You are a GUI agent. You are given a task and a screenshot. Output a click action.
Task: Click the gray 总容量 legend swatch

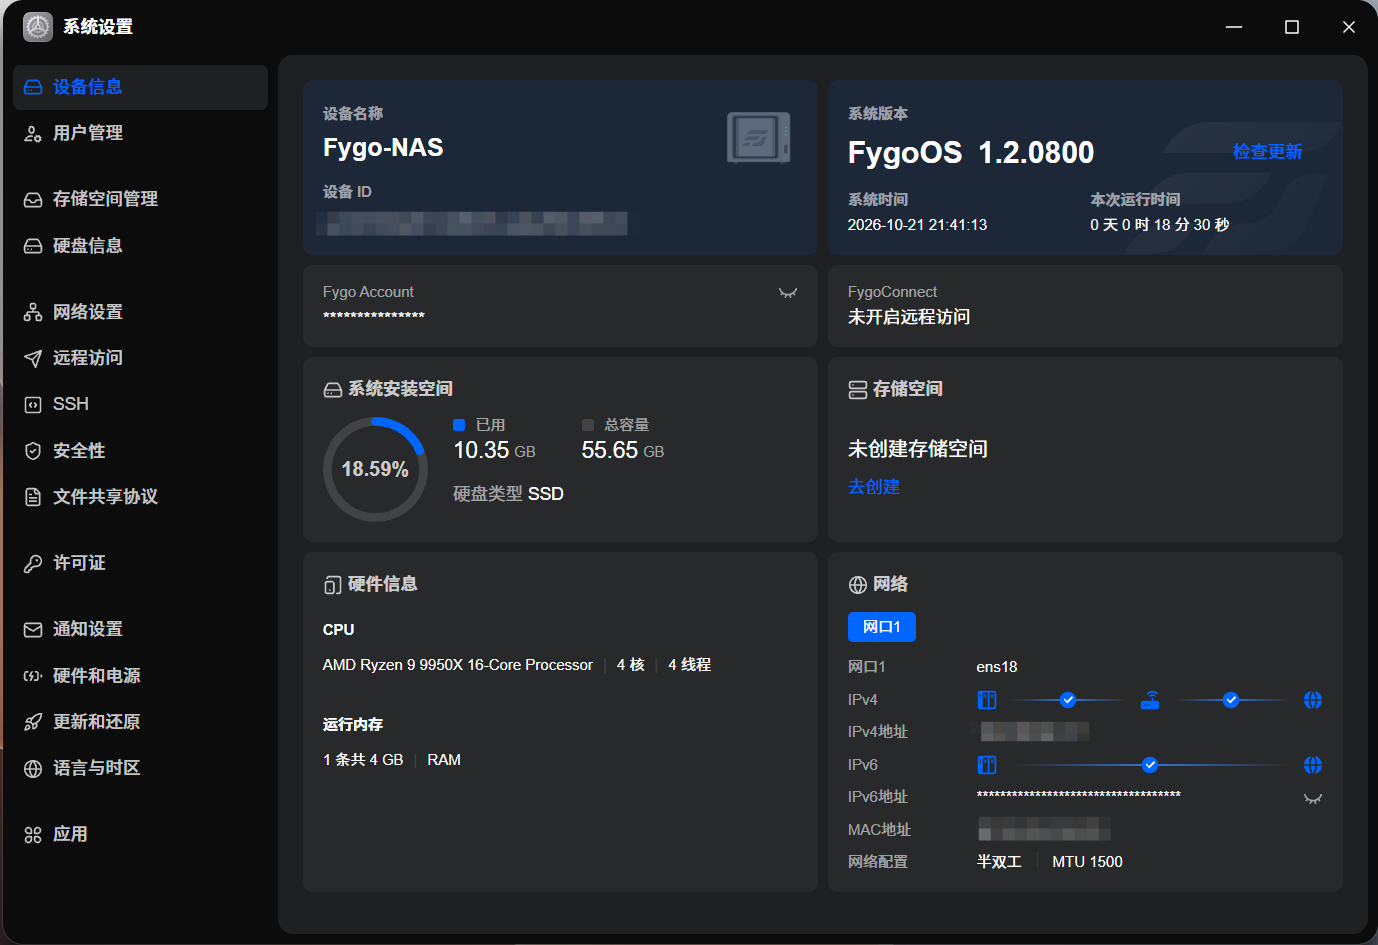coord(588,425)
